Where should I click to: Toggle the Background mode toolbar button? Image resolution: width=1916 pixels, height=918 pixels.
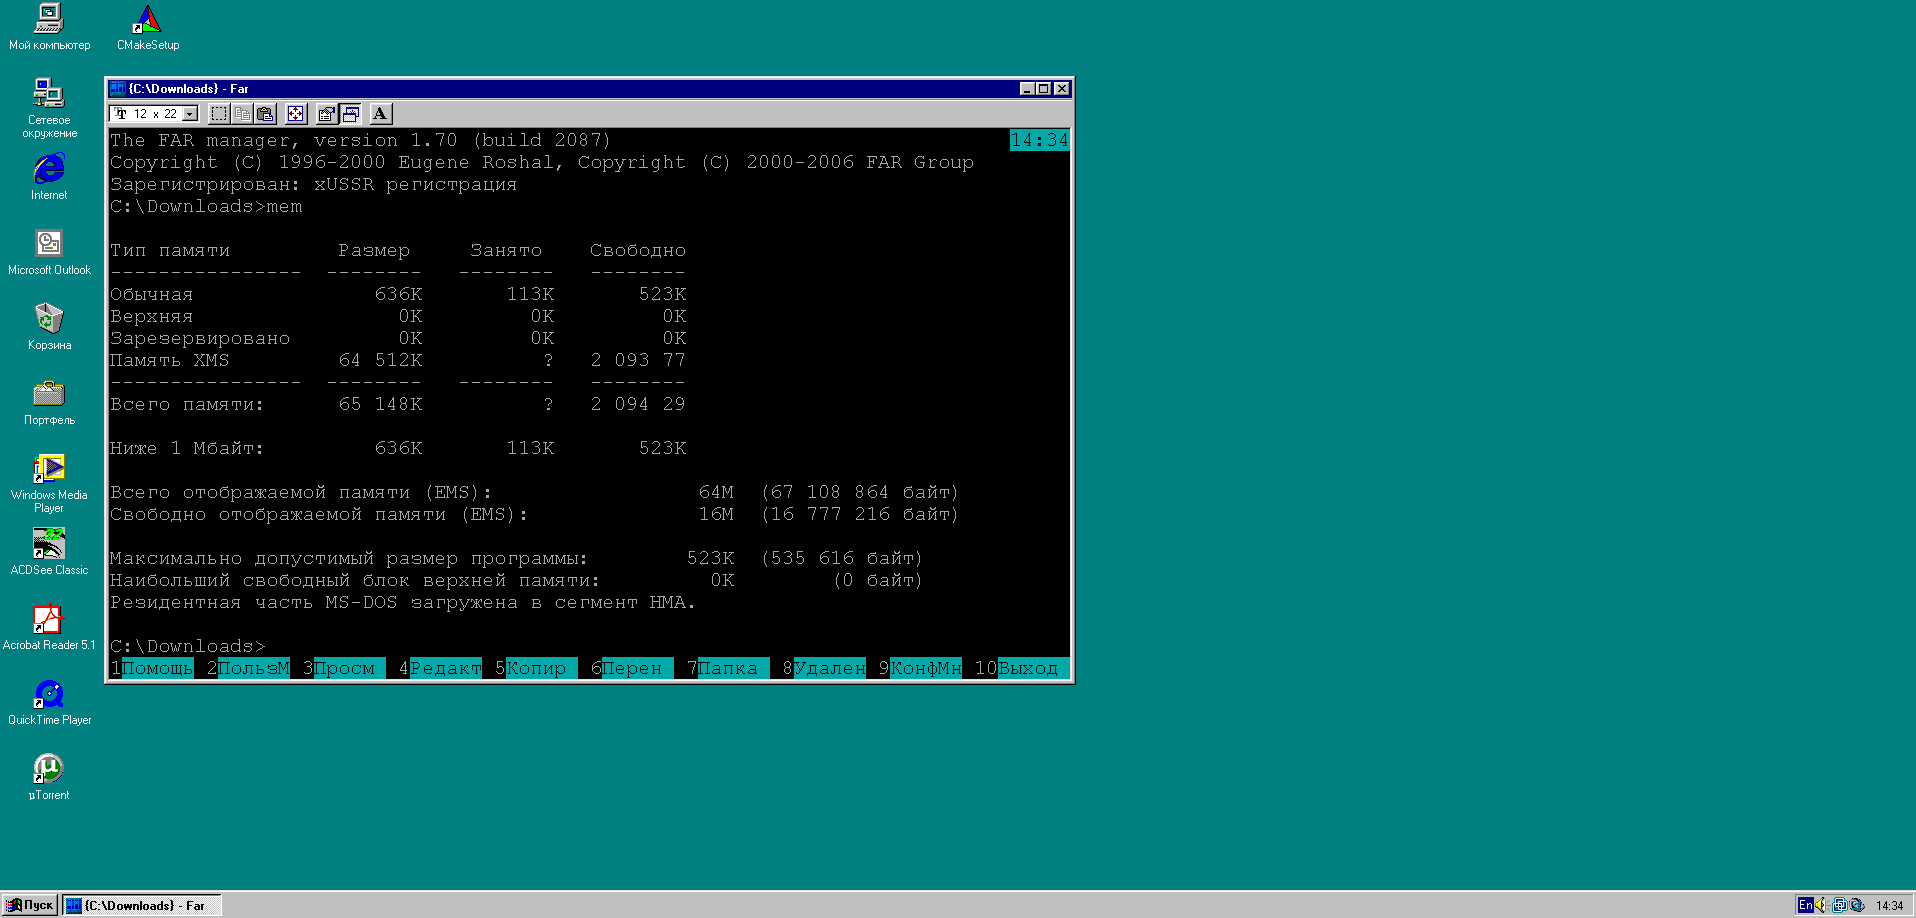[x=351, y=114]
